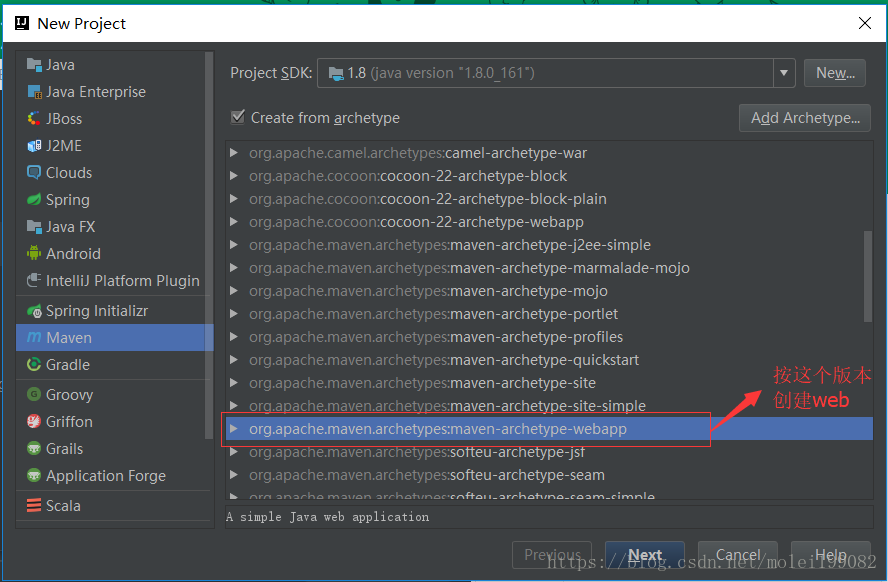Select Java Enterprise category
888x582 pixels.
pos(115,92)
